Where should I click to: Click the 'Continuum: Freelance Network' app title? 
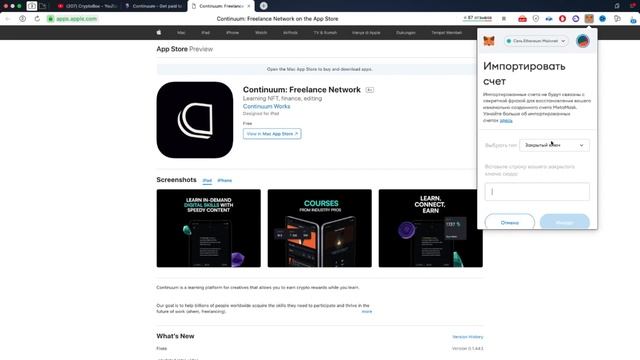point(302,89)
